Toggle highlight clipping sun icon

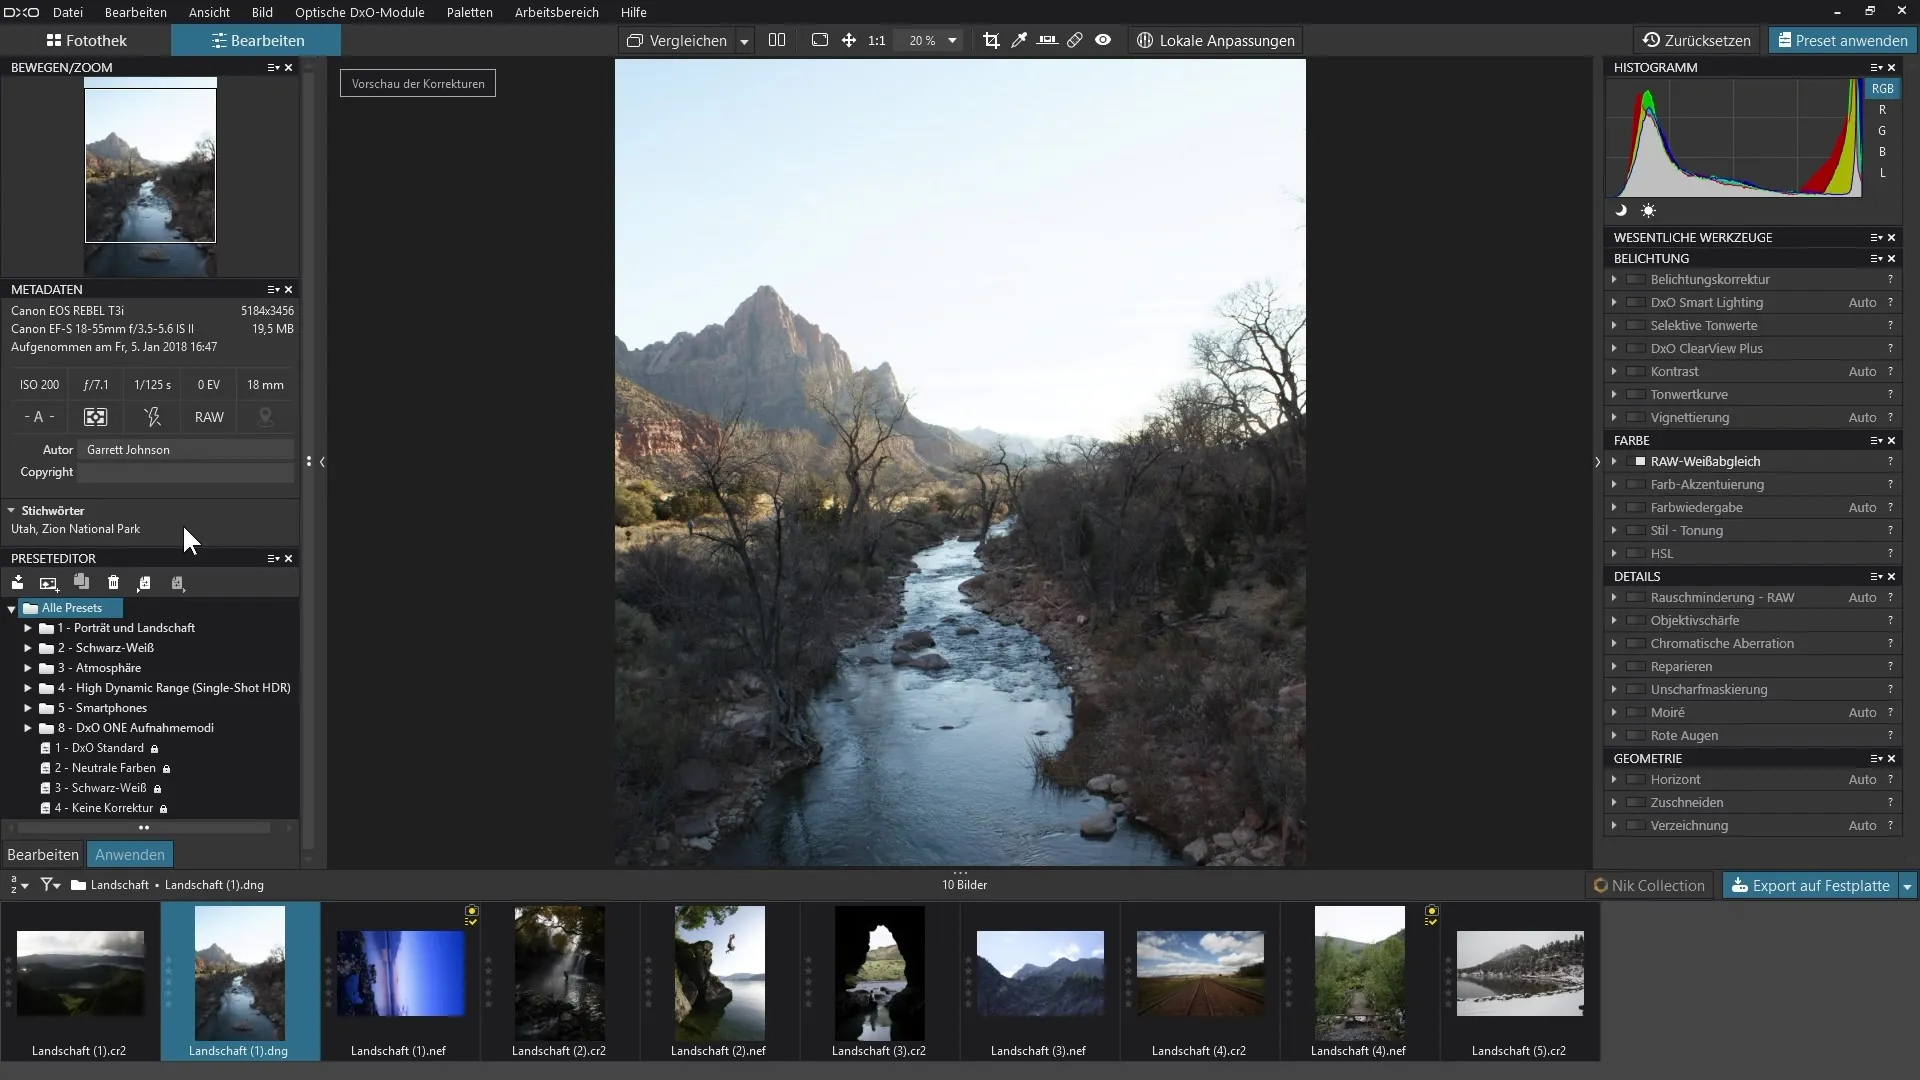pyautogui.click(x=1648, y=210)
